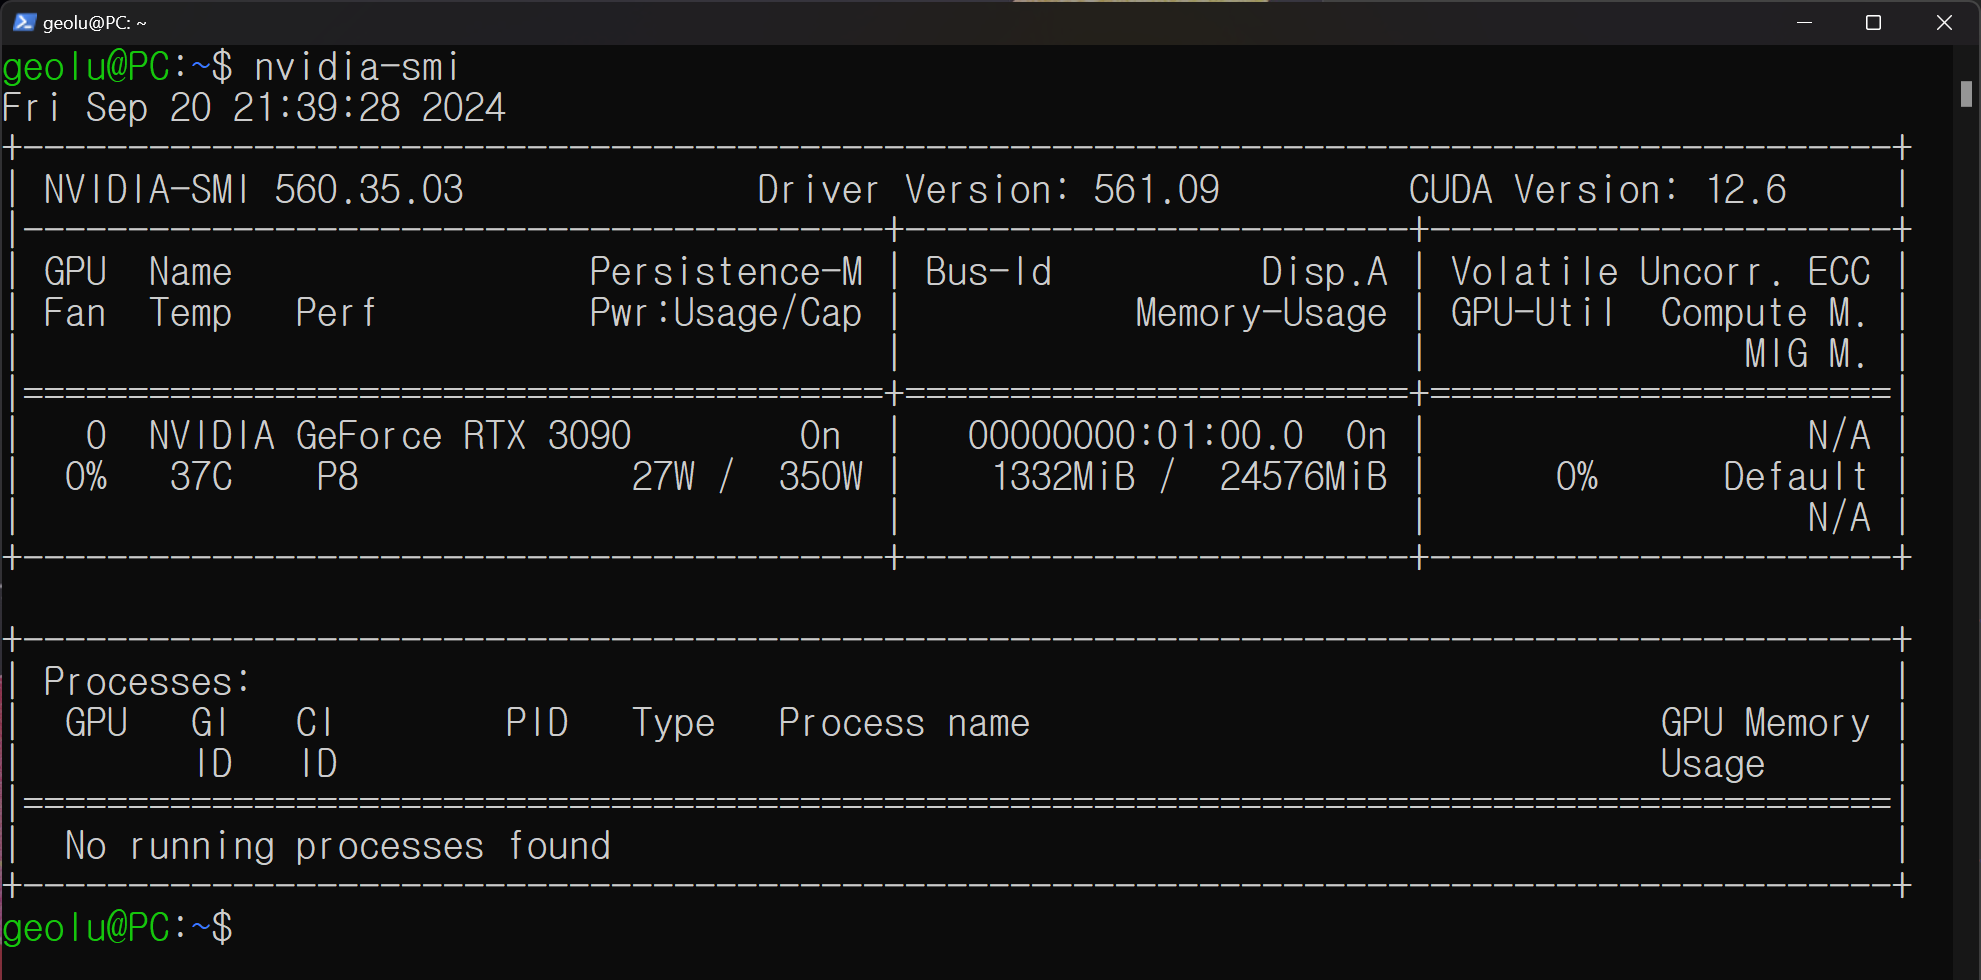Click the 'Type' column header

(674, 724)
